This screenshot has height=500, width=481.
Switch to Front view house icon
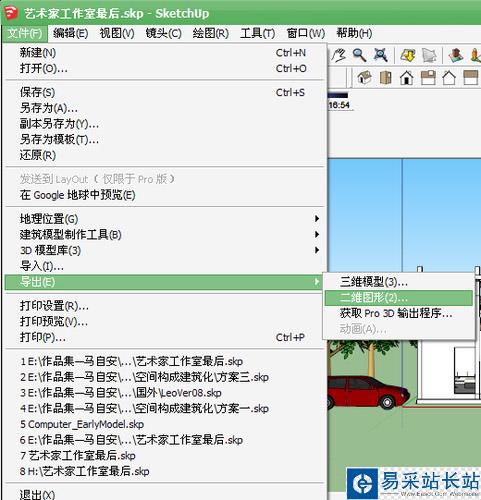point(407,78)
